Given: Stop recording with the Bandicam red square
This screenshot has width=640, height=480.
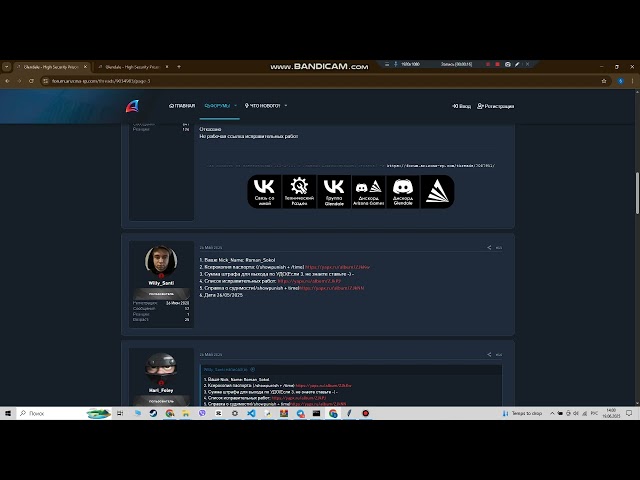Looking at the screenshot, I should [x=497, y=64].
